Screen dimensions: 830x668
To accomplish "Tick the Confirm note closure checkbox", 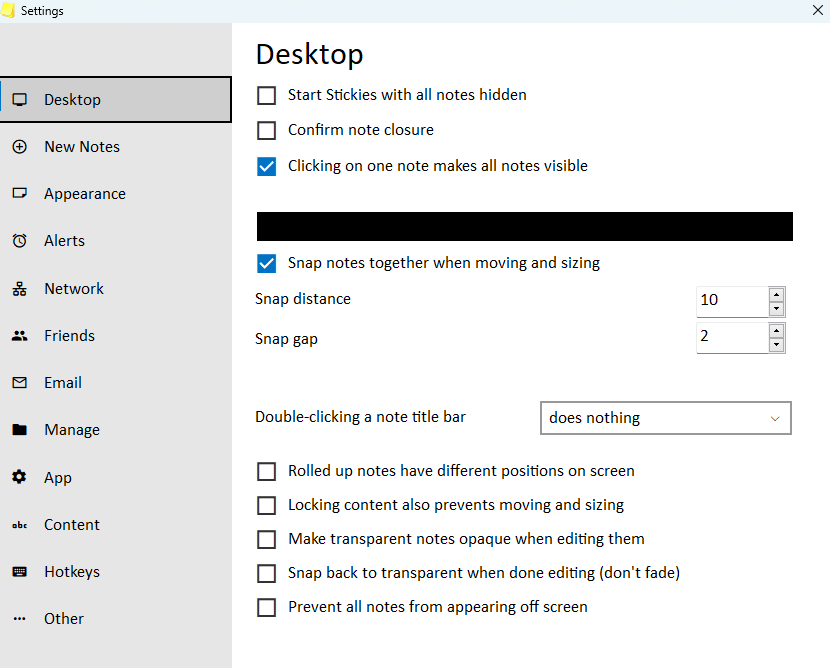I will pos(267,131).
